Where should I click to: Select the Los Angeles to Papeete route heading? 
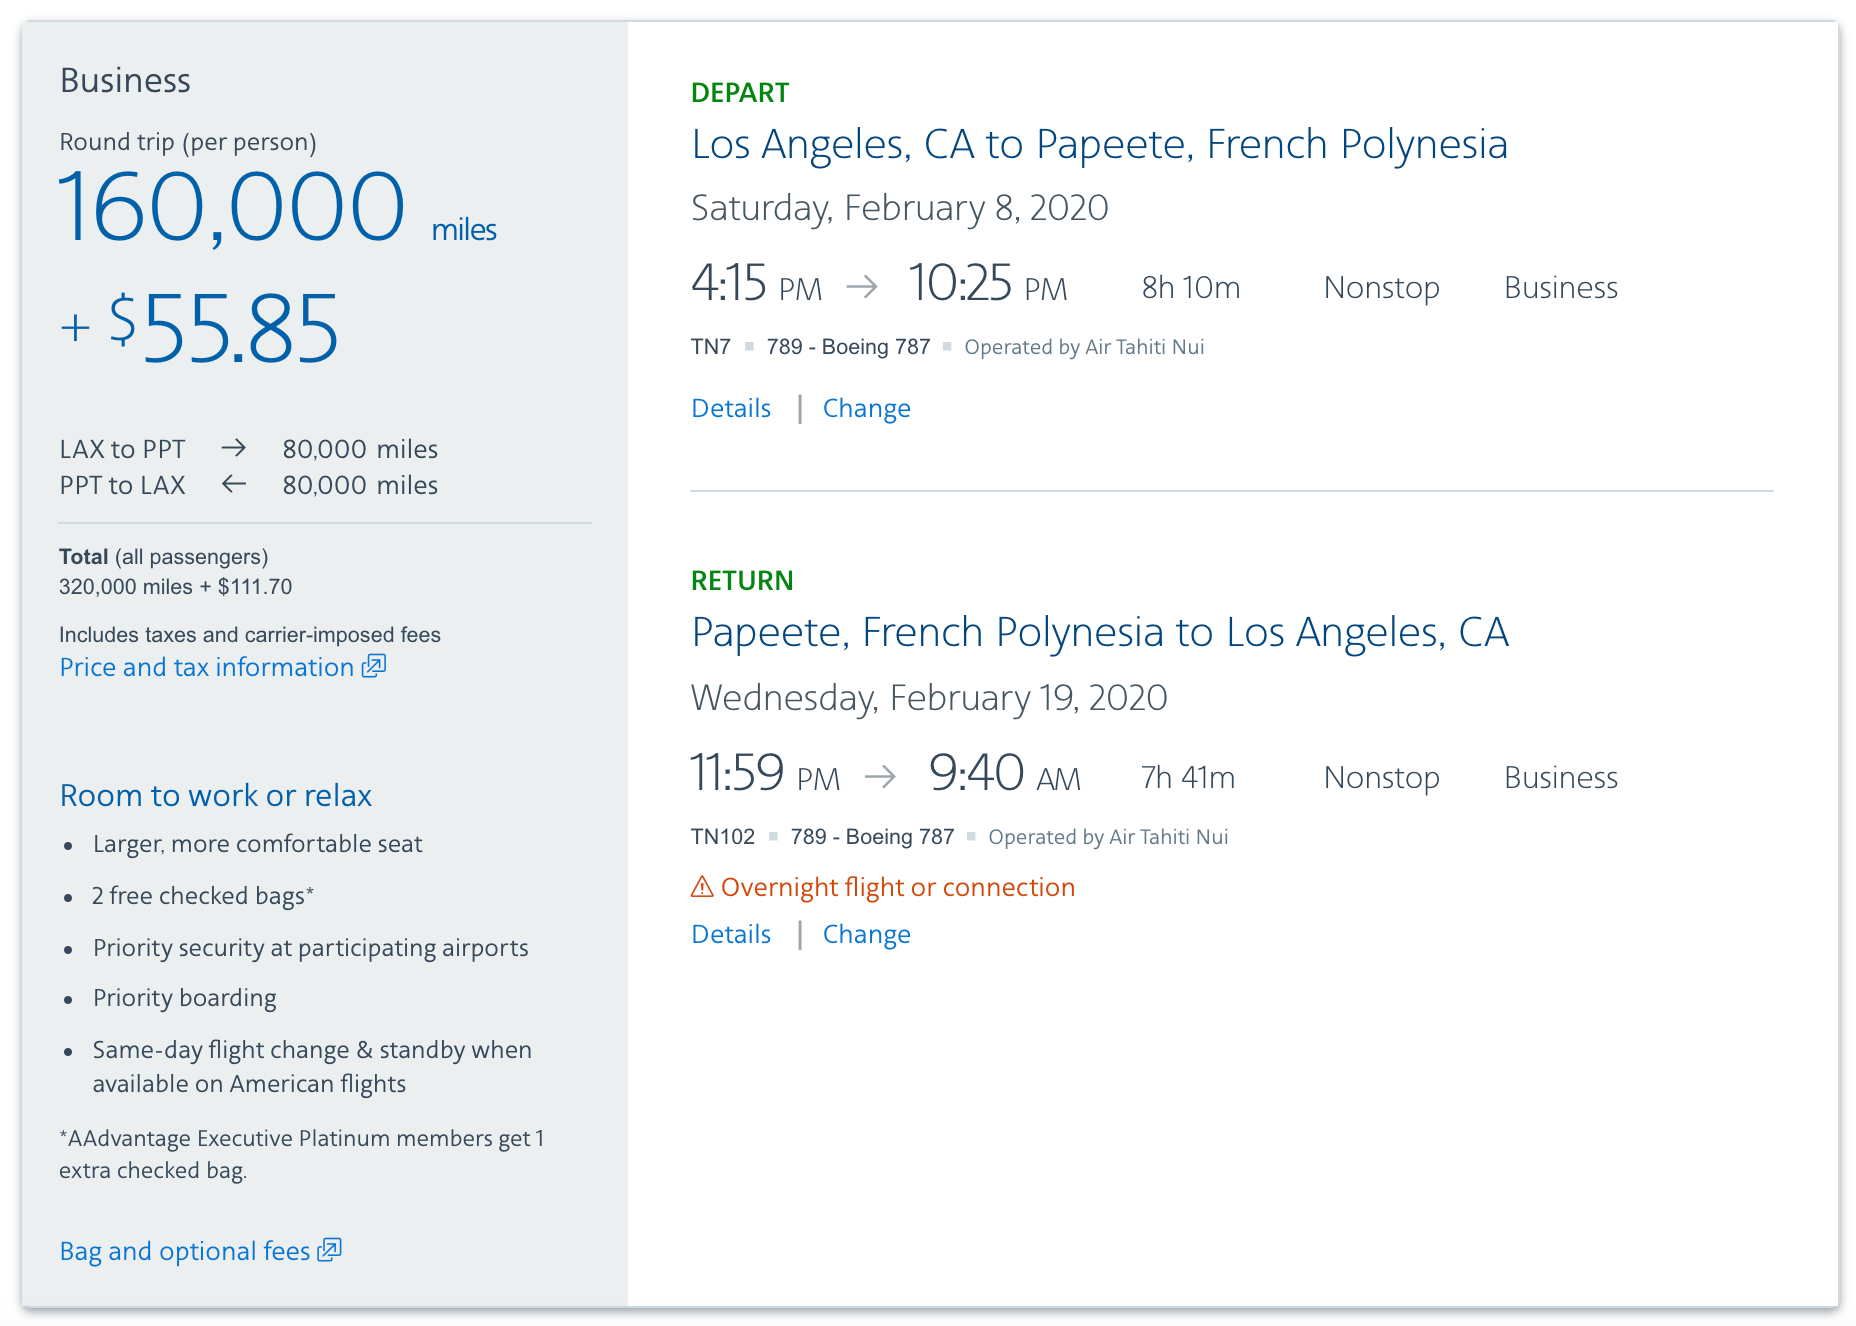(1099, 144)
